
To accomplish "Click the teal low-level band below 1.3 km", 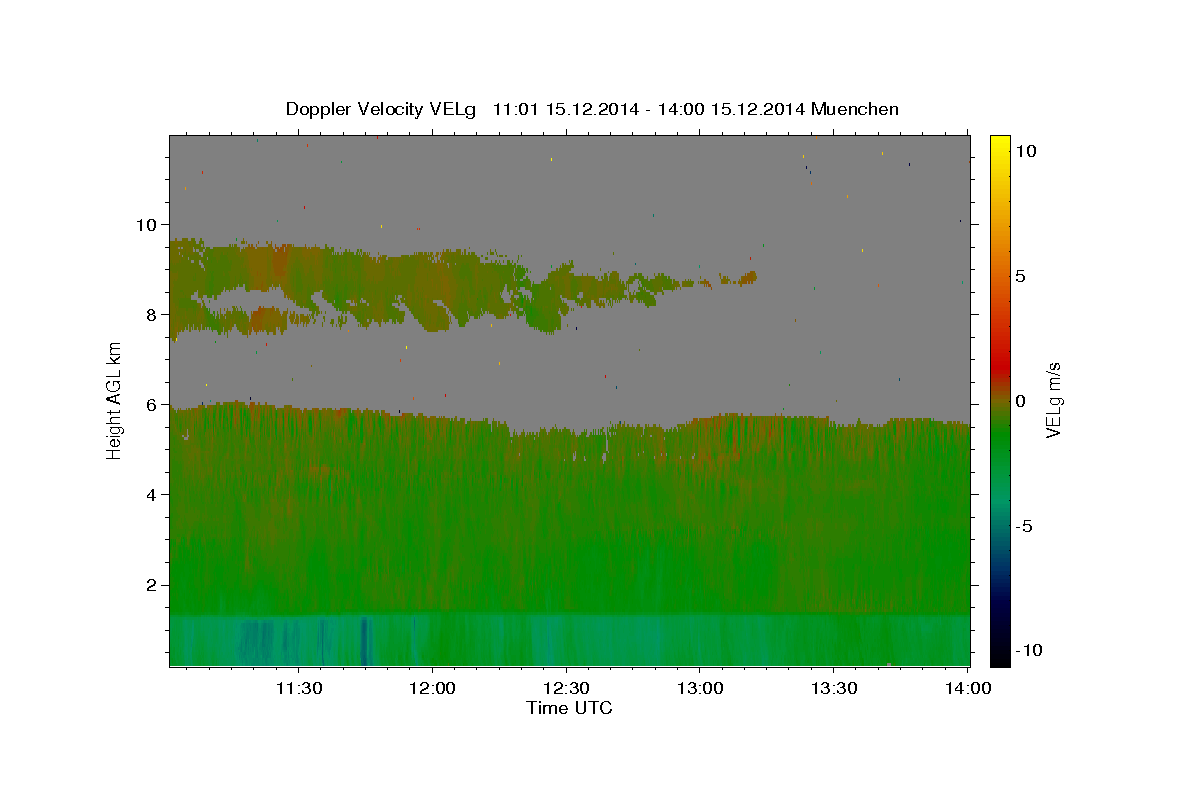I will pos(570,640).
